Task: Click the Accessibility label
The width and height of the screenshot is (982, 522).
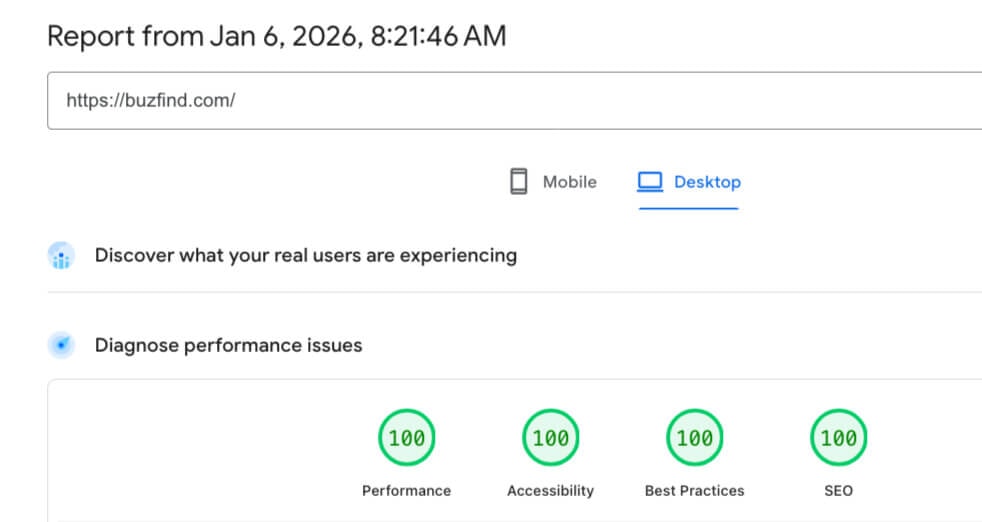Action: [x=550, y=491]
